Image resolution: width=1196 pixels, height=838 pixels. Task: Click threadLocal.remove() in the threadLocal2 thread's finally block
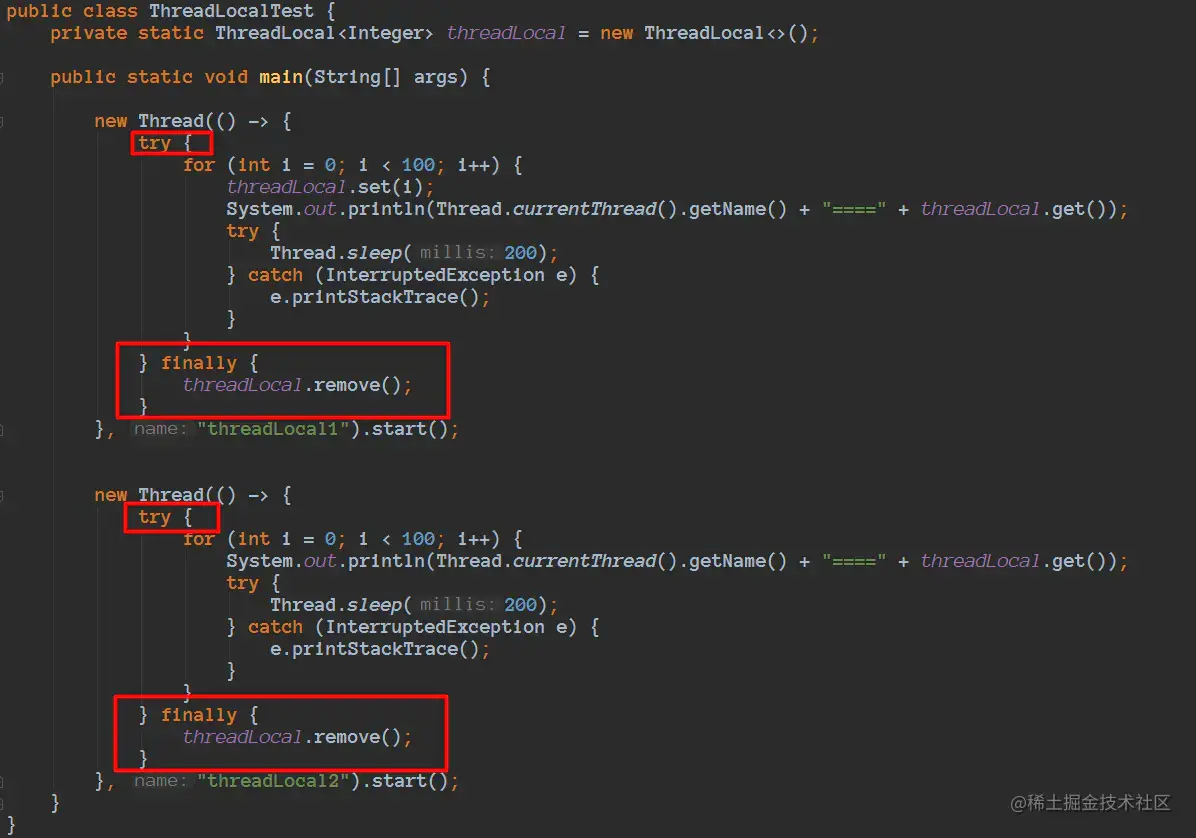click(297, 737)
